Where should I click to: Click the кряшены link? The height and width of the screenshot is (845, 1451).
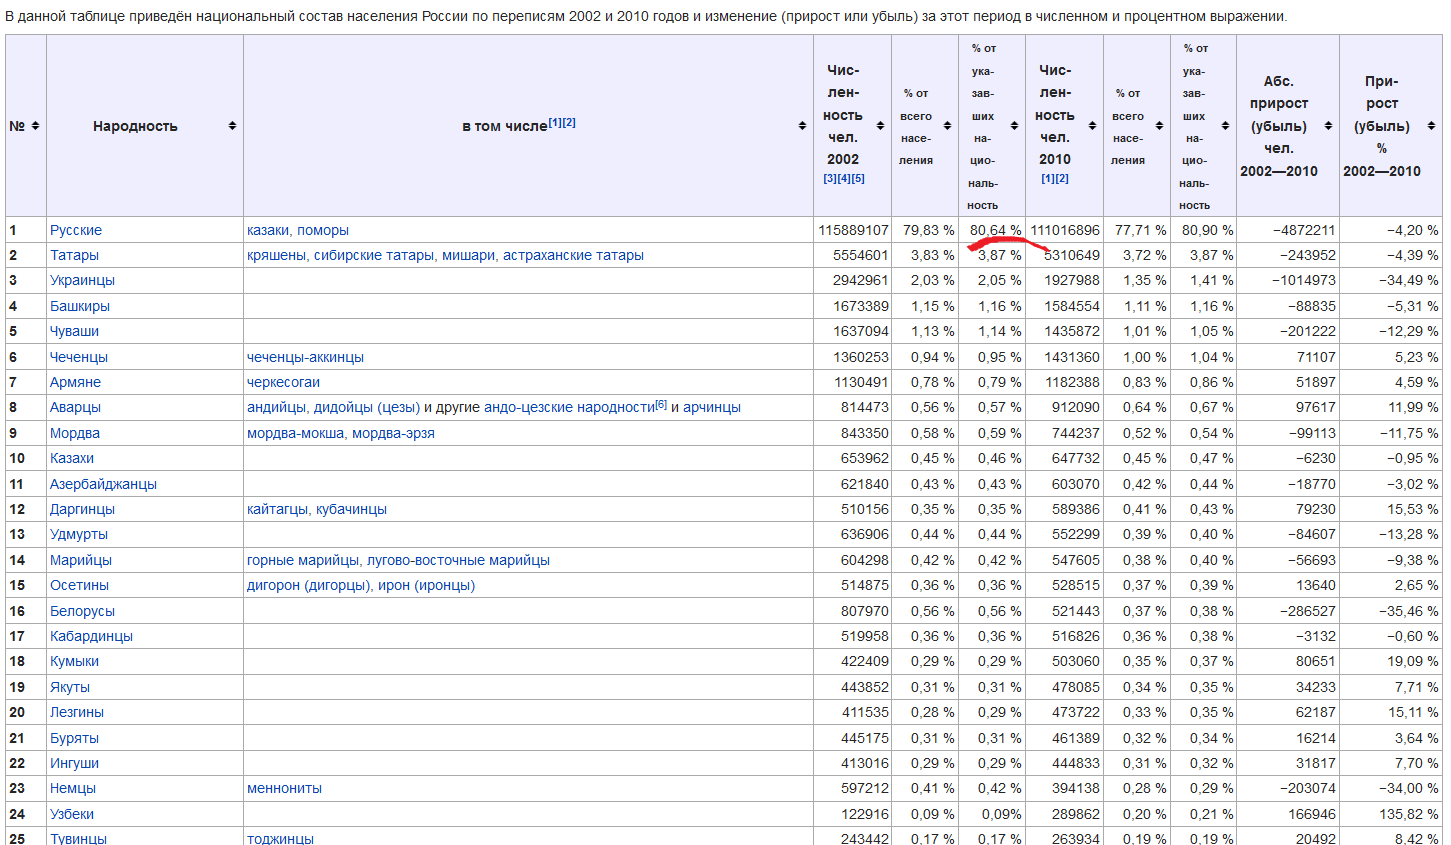(x=276, y=255)
